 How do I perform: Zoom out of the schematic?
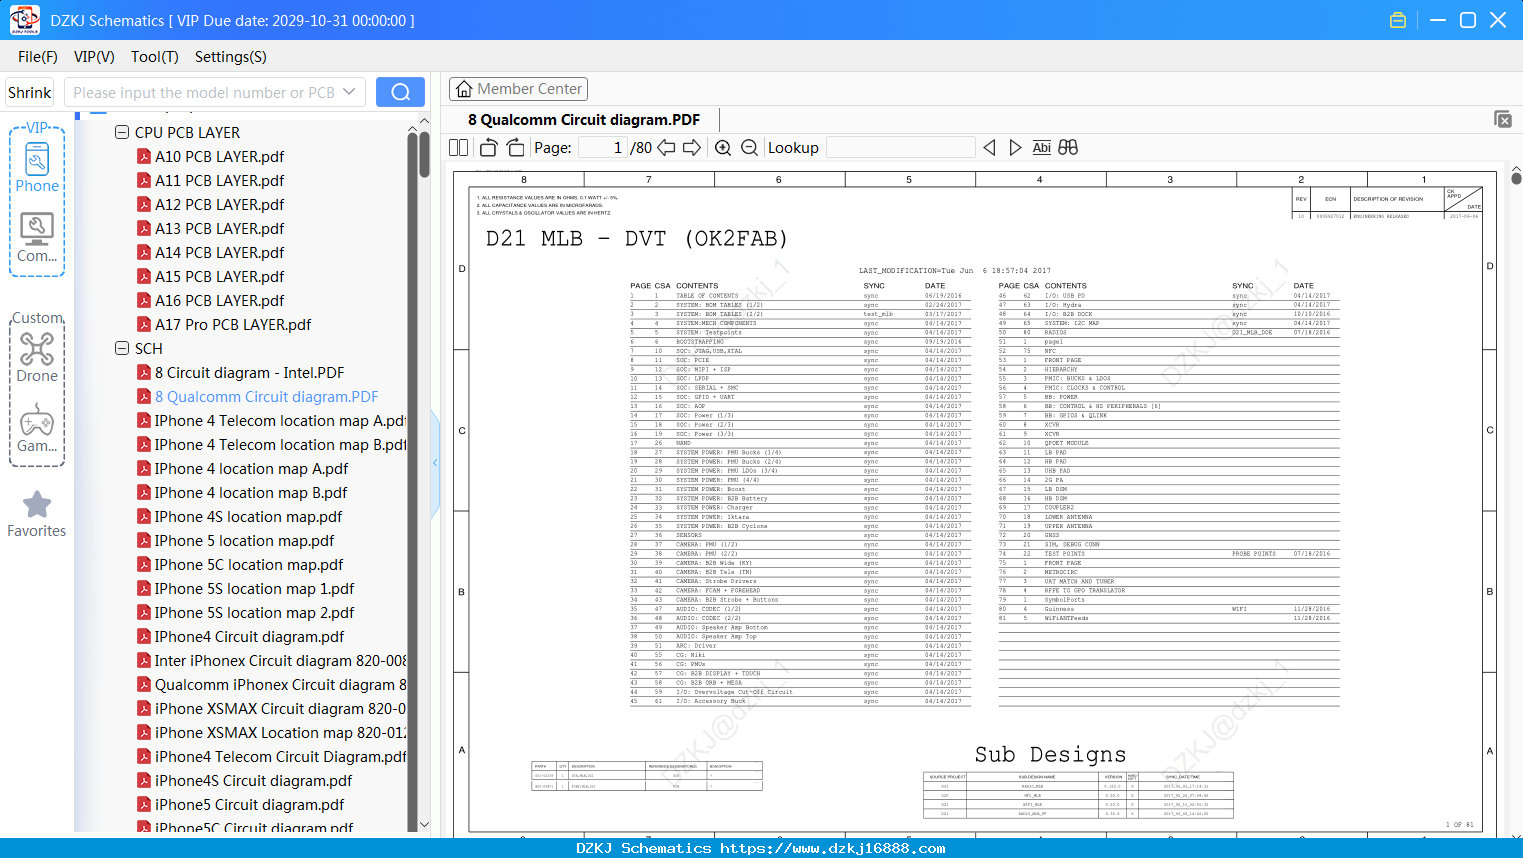pos(749,148)
